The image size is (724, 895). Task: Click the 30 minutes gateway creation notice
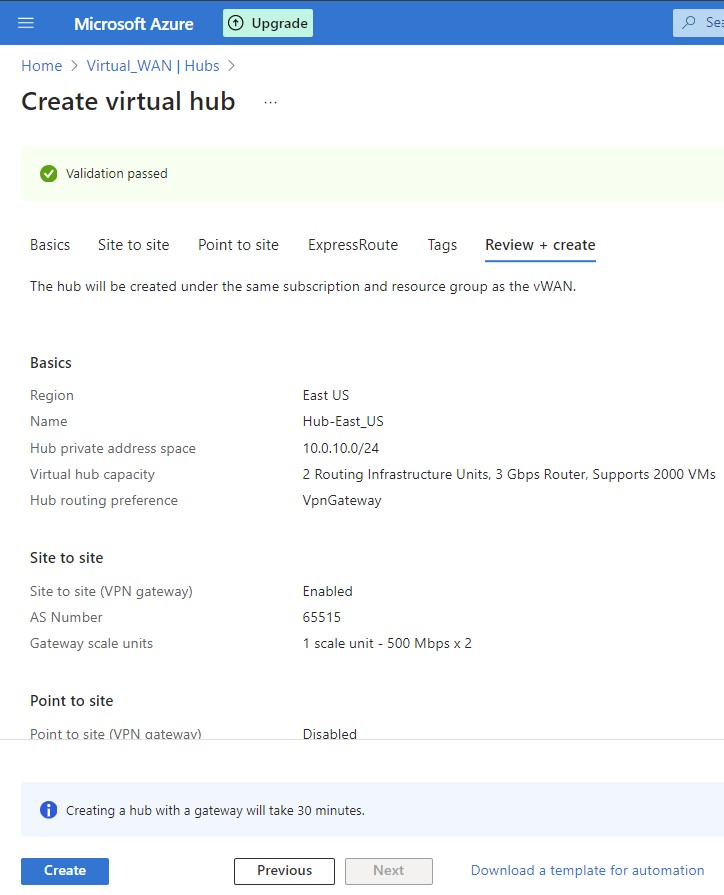215,811
